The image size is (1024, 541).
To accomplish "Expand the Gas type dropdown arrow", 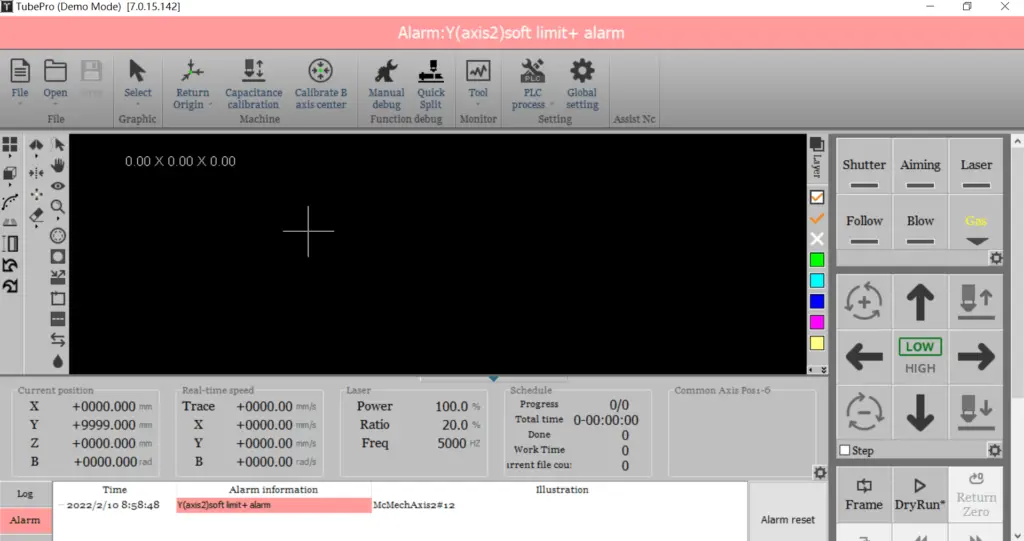I will pyautogui.click(x=976, y=241).
